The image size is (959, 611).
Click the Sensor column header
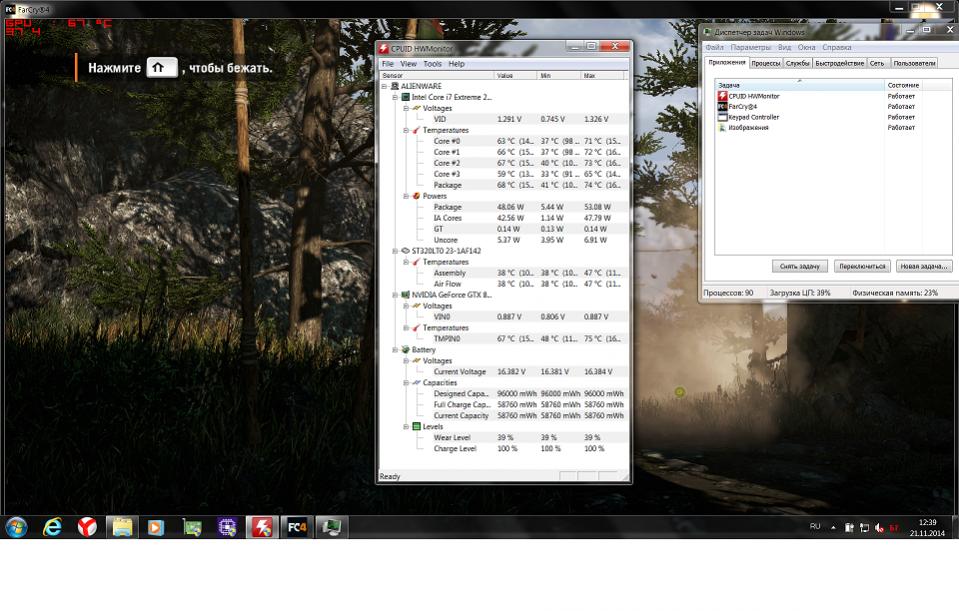coord(437,75)
